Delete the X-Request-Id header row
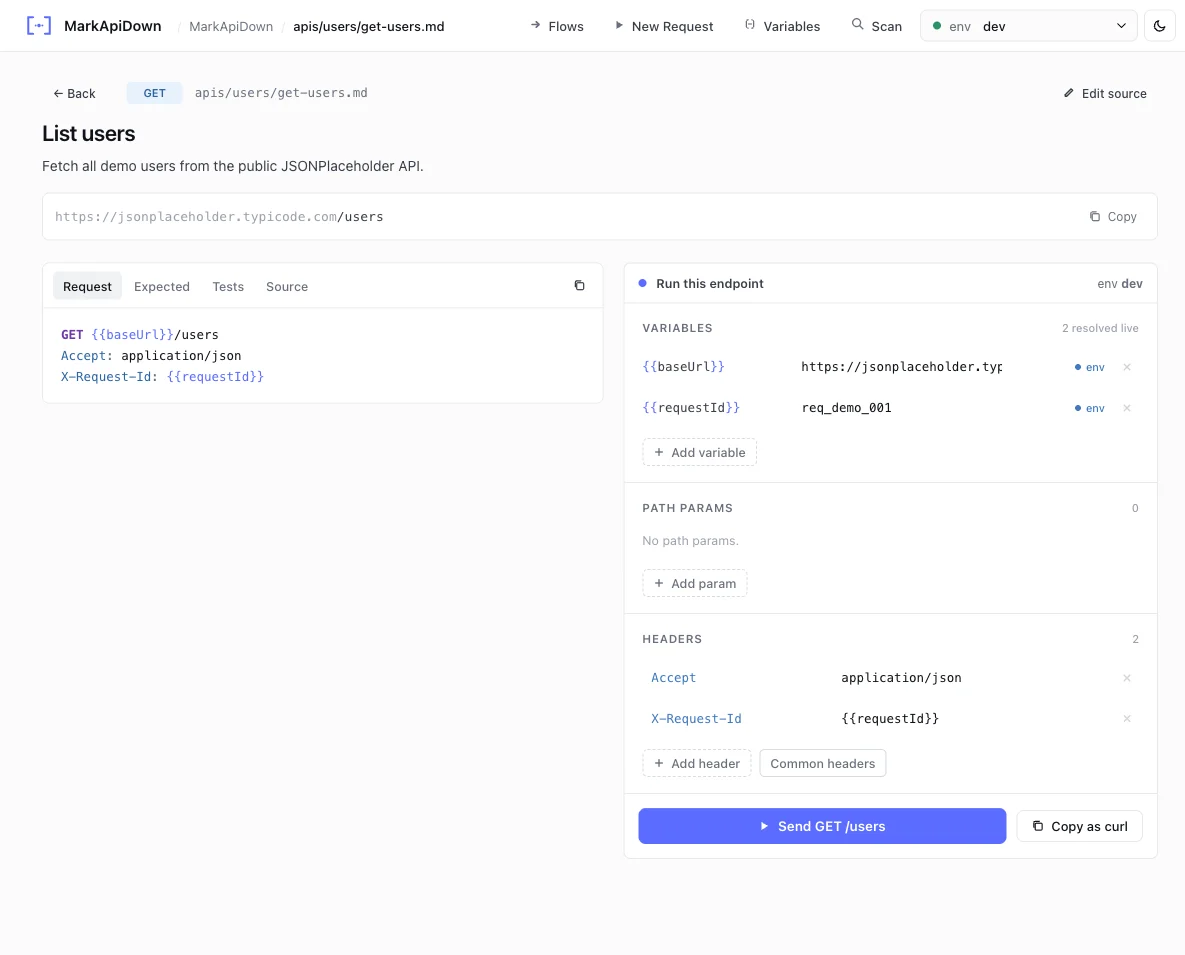The height and width of the screenshot is (955, 1185). (1127, 719)
